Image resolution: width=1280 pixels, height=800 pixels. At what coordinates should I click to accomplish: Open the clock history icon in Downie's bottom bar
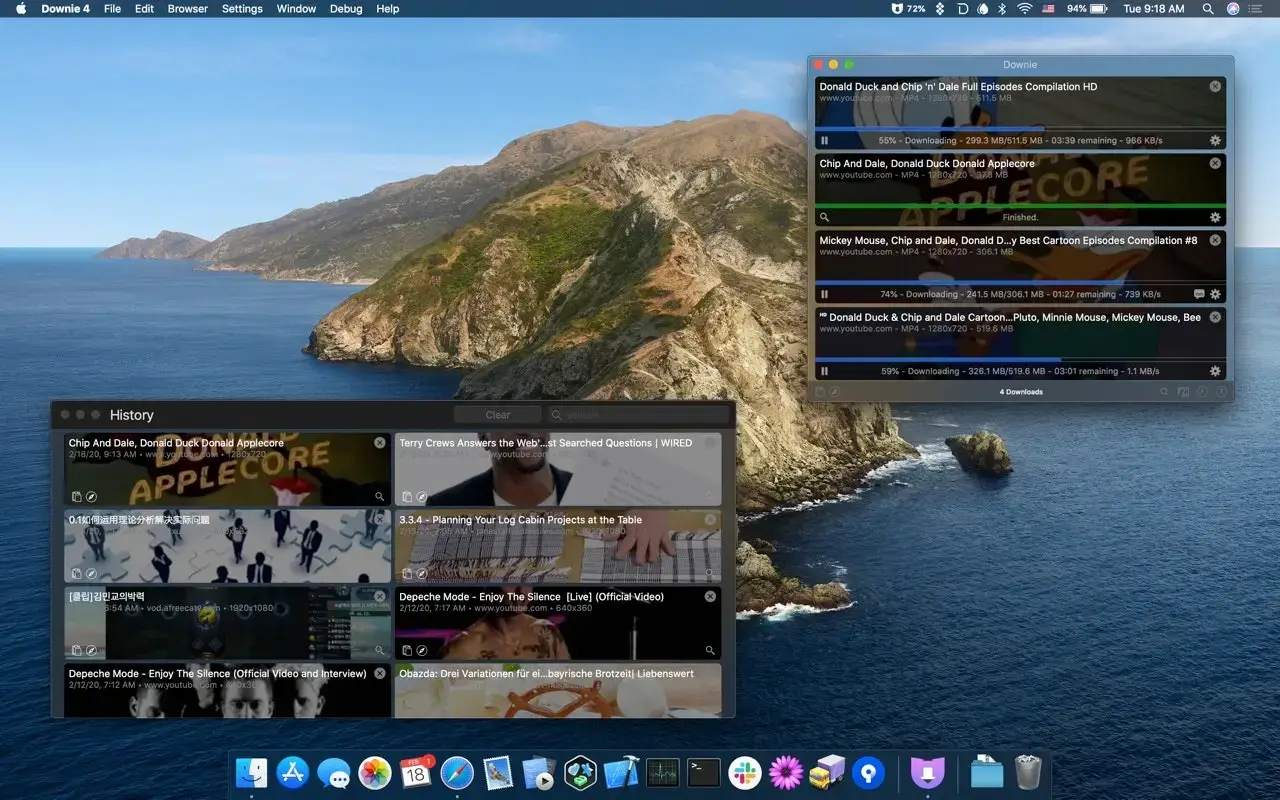coord(1202,391)
